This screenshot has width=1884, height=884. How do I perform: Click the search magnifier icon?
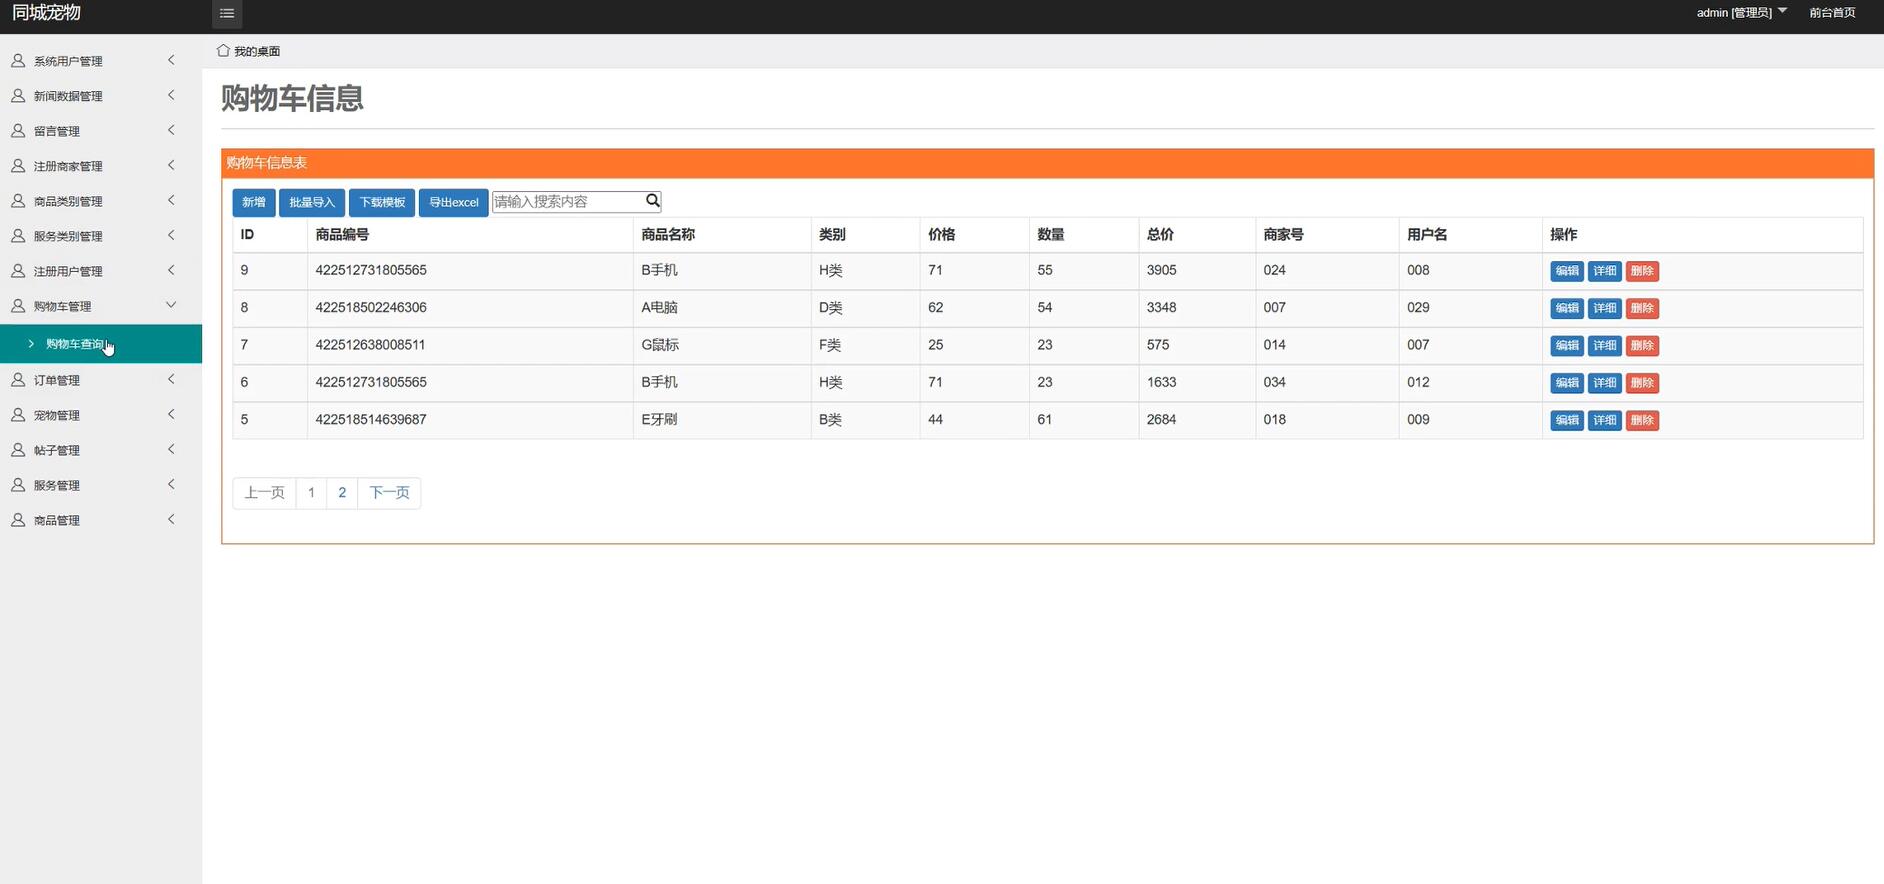[652, 201]
